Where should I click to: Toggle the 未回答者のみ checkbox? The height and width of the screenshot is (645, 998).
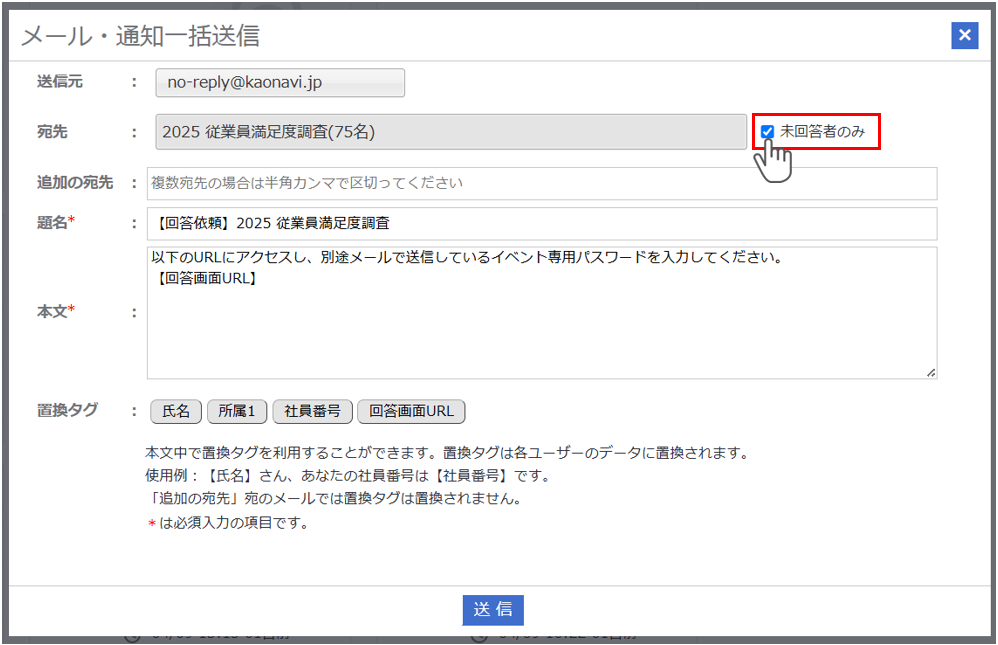coord(767,132)
